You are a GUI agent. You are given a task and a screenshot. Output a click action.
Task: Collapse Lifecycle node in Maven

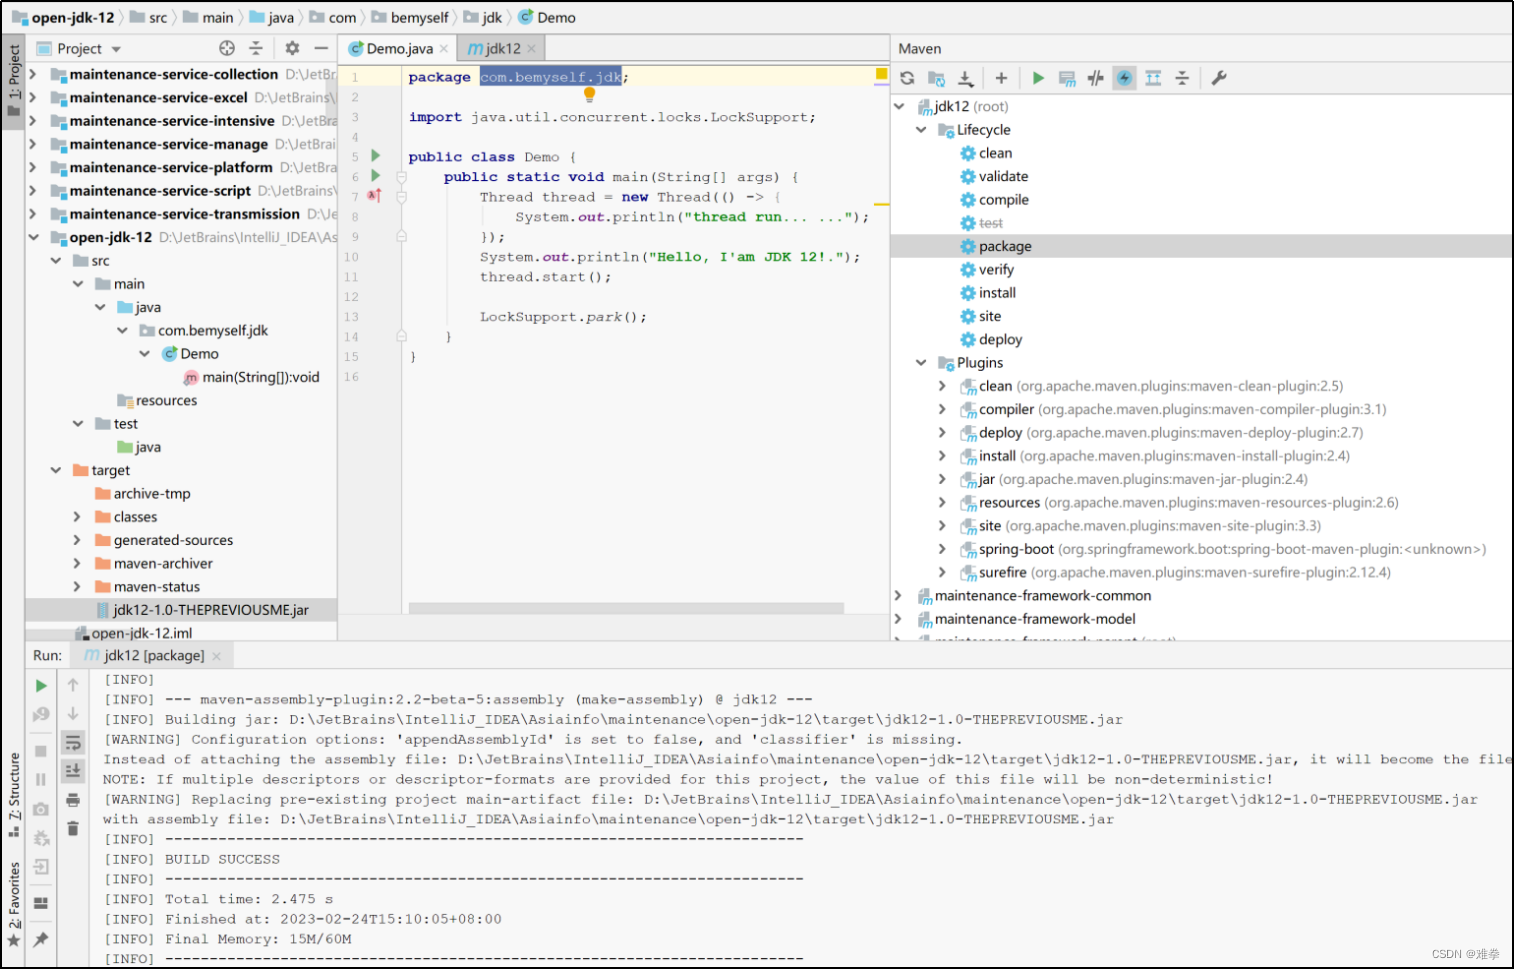pyautogui.click(x=921, y=130)
